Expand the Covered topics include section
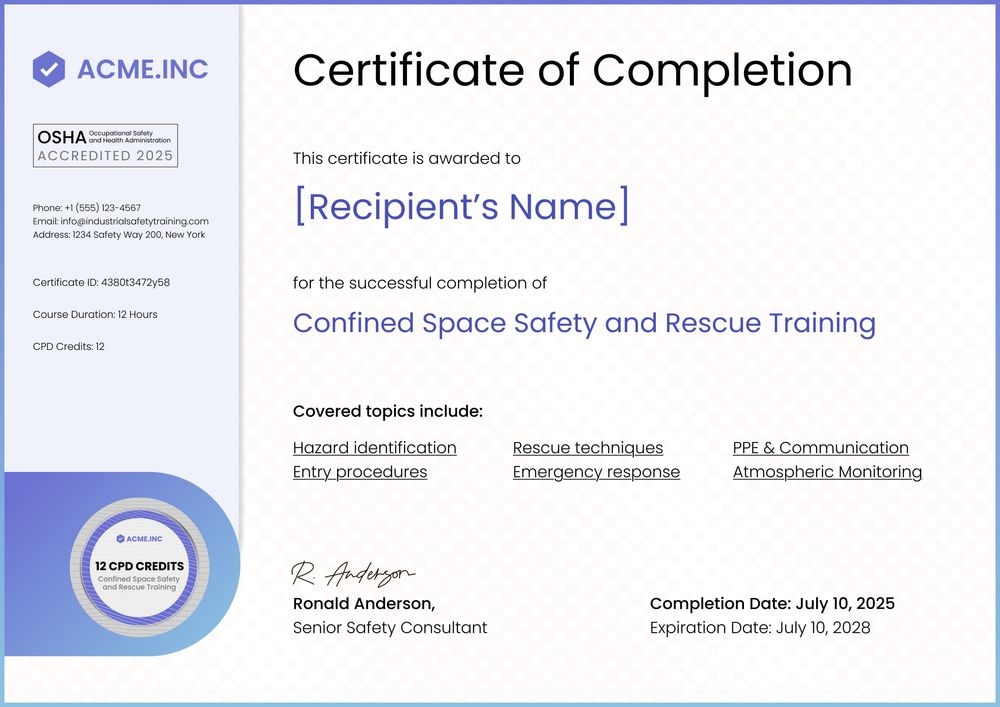Image resolution: width=1000 pixels, height=707 pixels. click(x=387, y=411)
